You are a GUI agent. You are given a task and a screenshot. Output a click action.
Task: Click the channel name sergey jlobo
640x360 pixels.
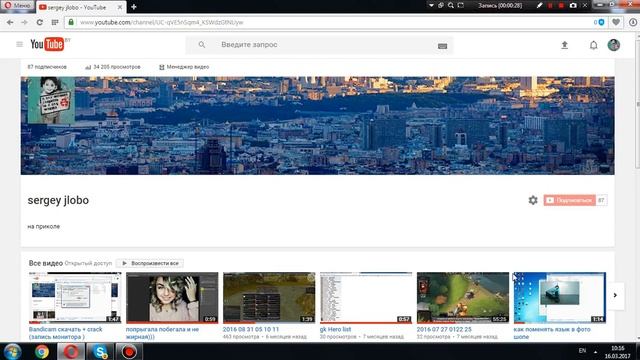tap(58, 200)
